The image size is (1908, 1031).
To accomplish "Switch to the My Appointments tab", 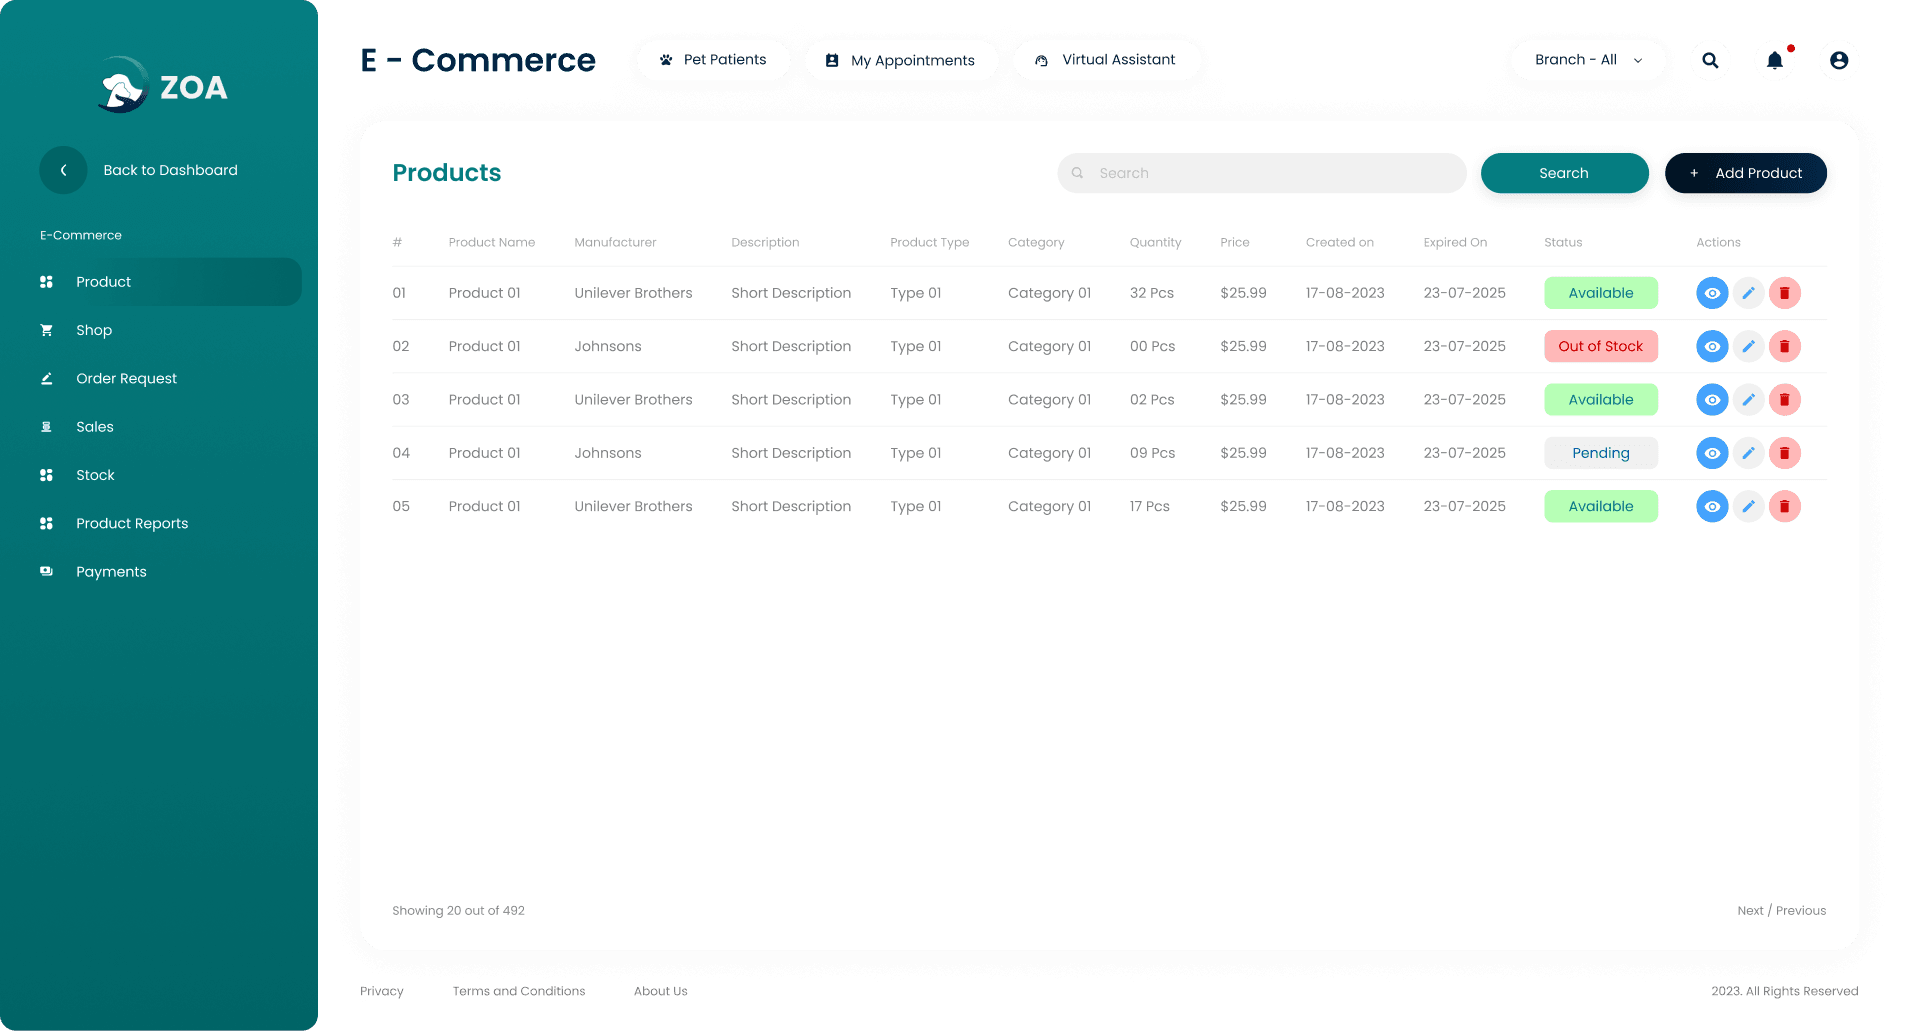I will tap(900, 60).
